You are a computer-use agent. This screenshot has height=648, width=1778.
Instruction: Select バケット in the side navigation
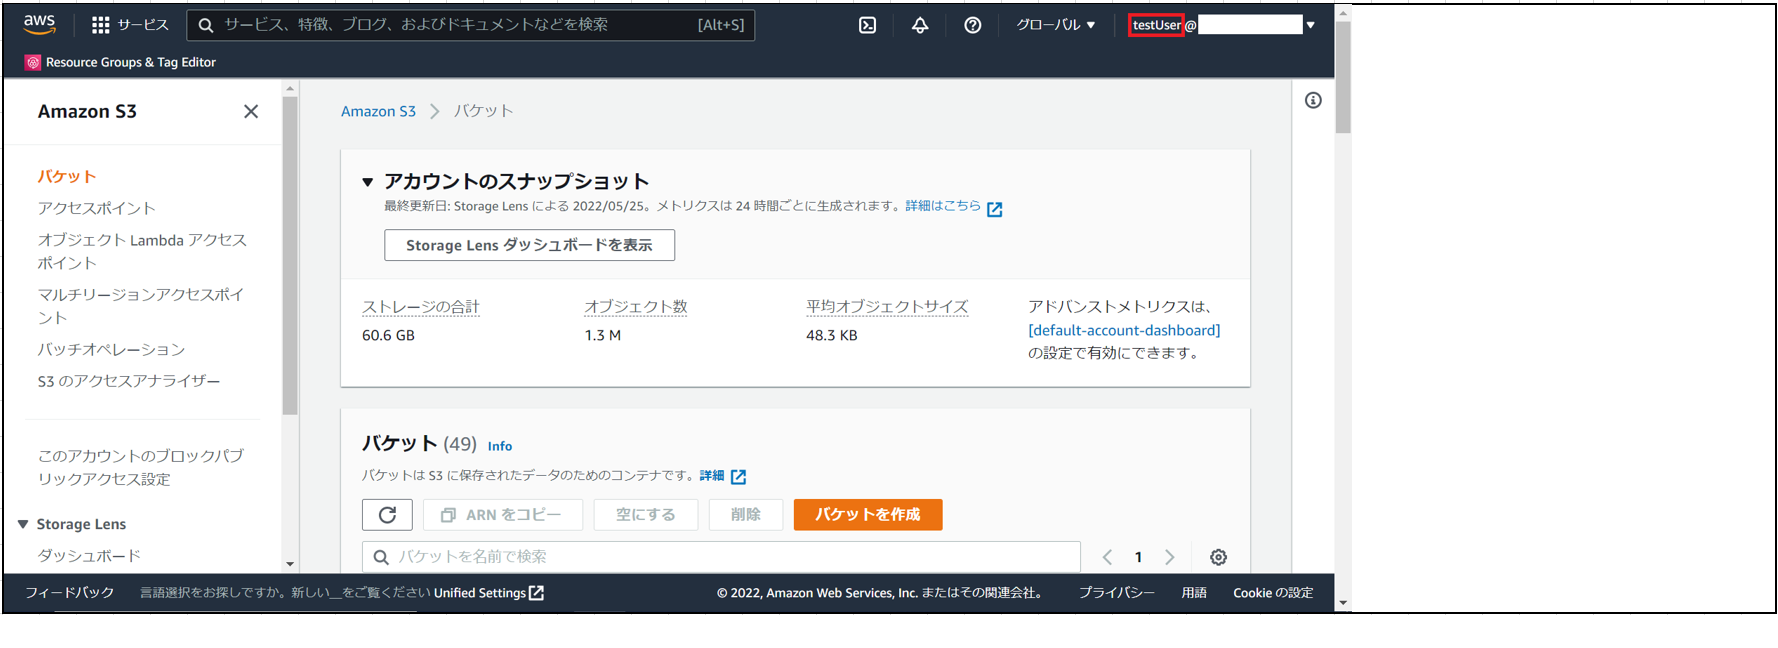67,176
